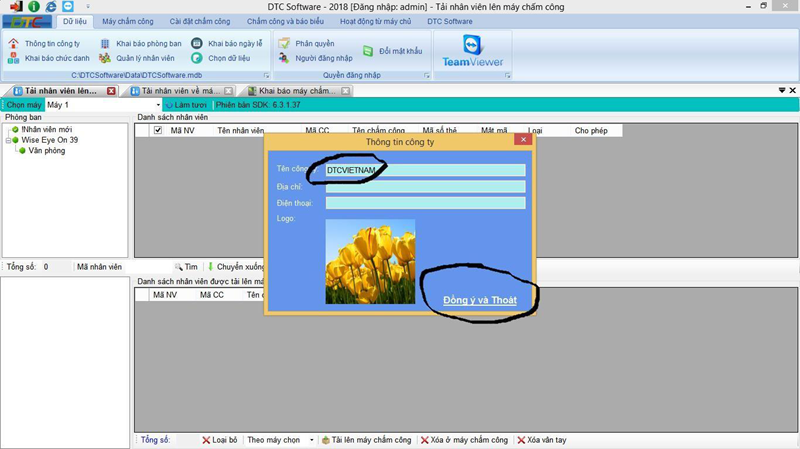This screenshot has width=800, height=449.
Task: Open Thông tin công ty house icon
Action: [x=13, y=44]
